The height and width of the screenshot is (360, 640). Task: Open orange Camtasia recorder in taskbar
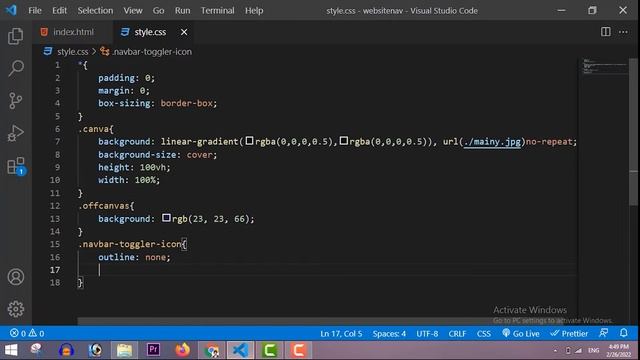coord(298,350)
